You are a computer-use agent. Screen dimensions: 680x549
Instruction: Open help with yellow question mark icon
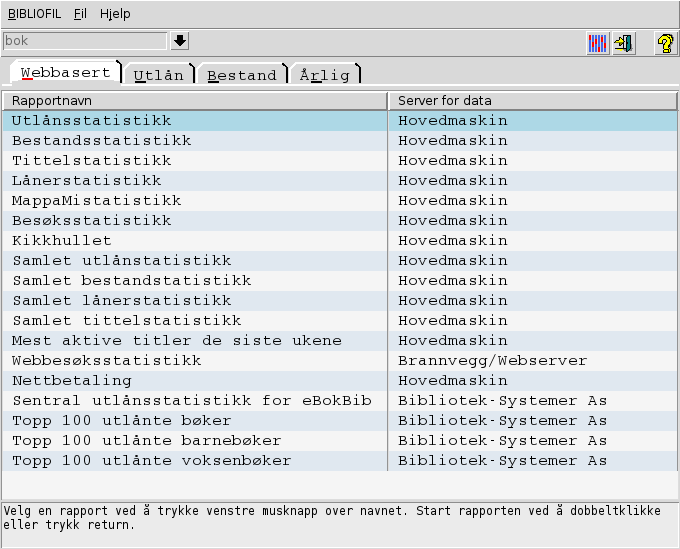pyautogui.click(x=665, y=43)
